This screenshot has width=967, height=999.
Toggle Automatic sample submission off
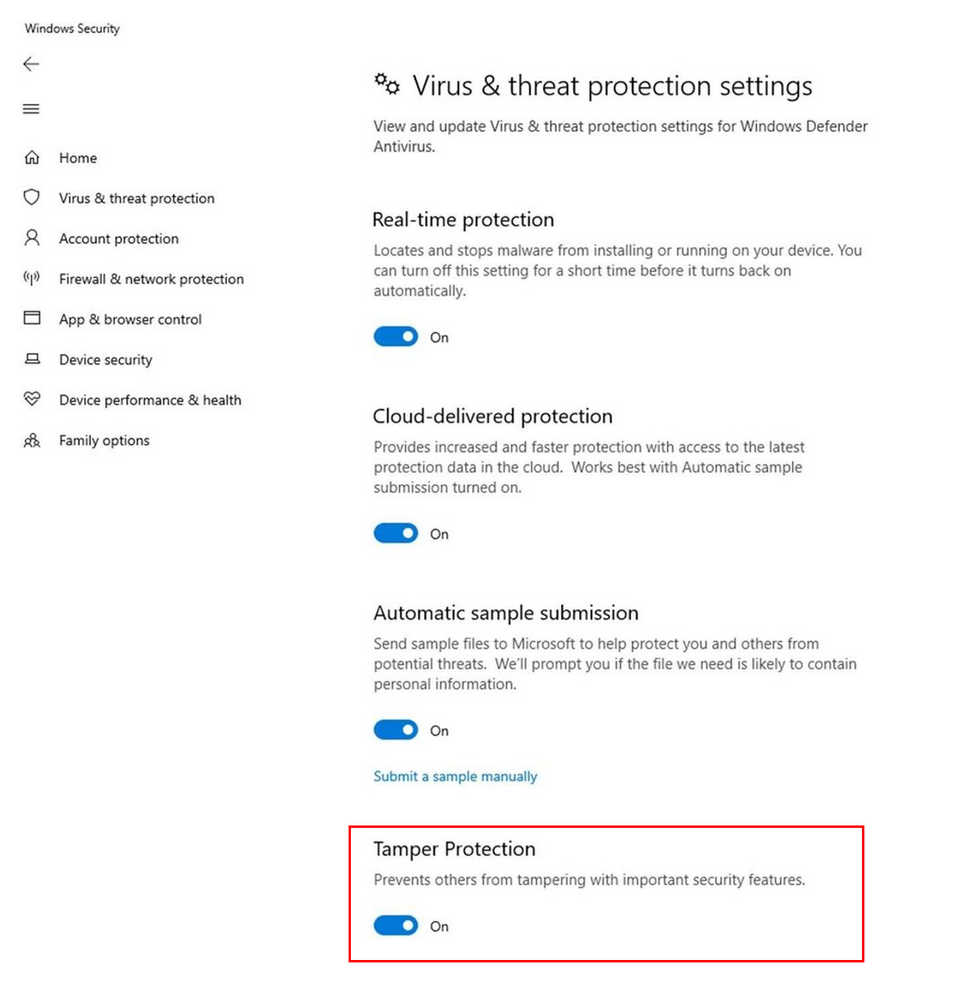396,731
